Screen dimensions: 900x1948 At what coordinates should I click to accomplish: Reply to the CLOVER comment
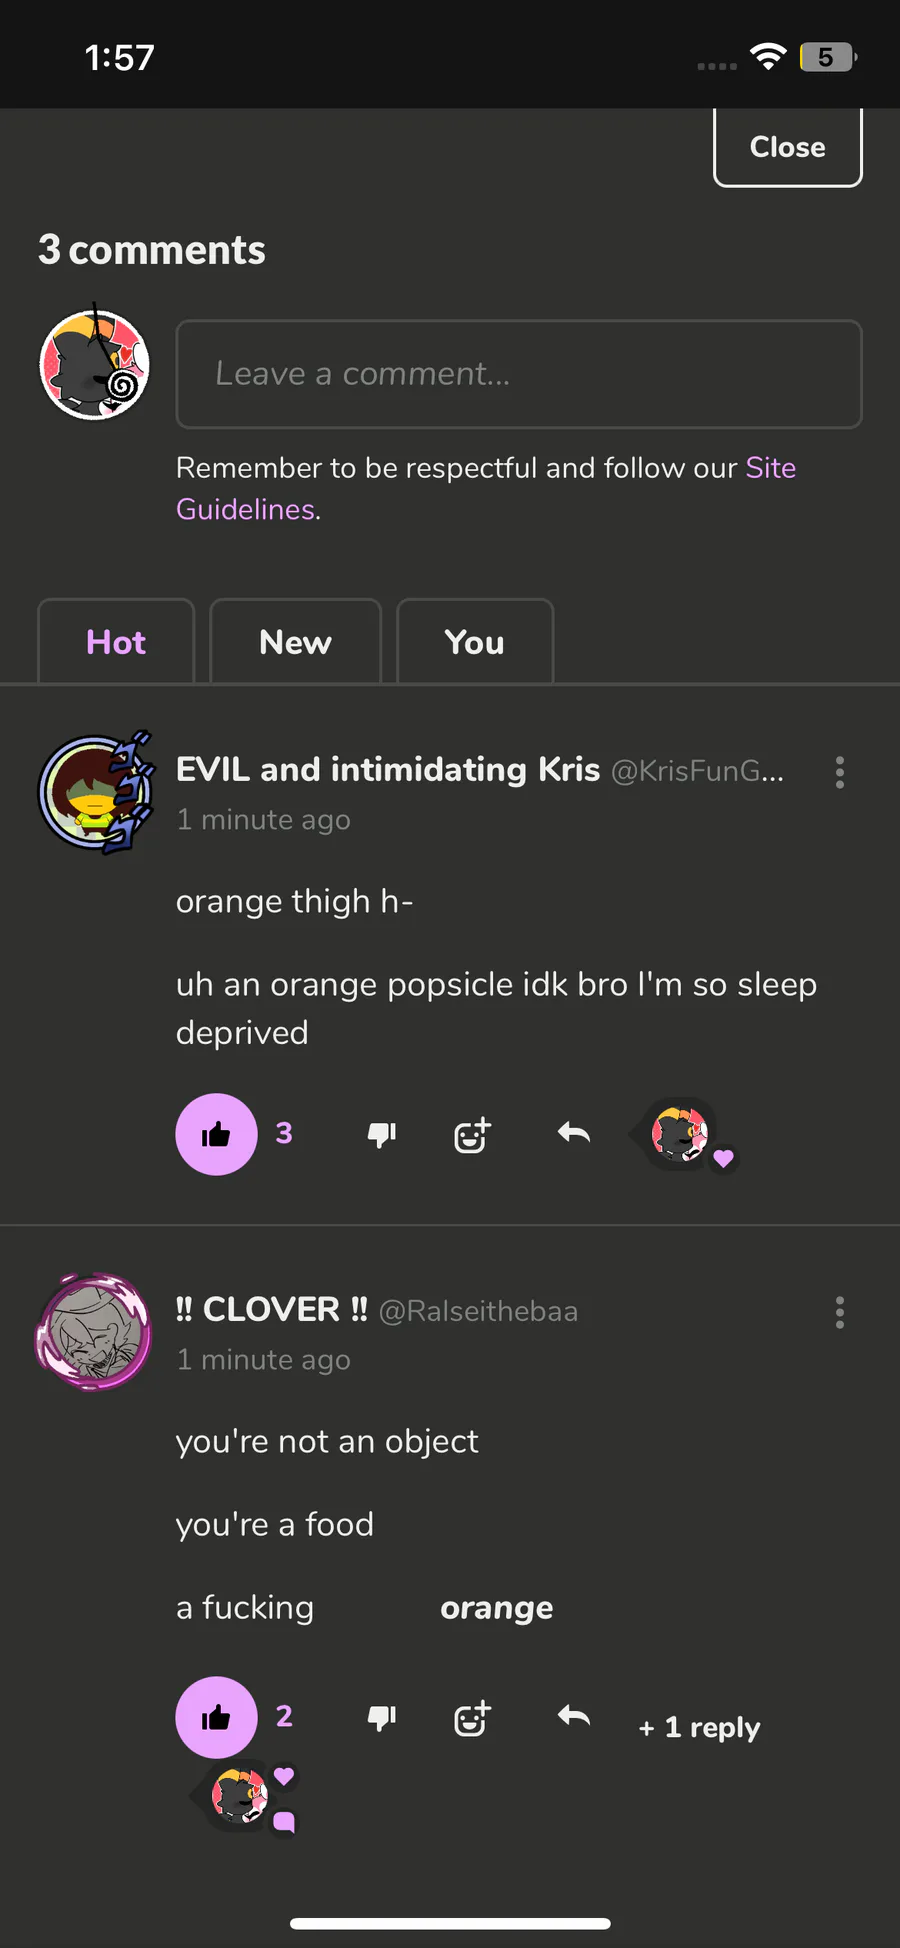574,1717
